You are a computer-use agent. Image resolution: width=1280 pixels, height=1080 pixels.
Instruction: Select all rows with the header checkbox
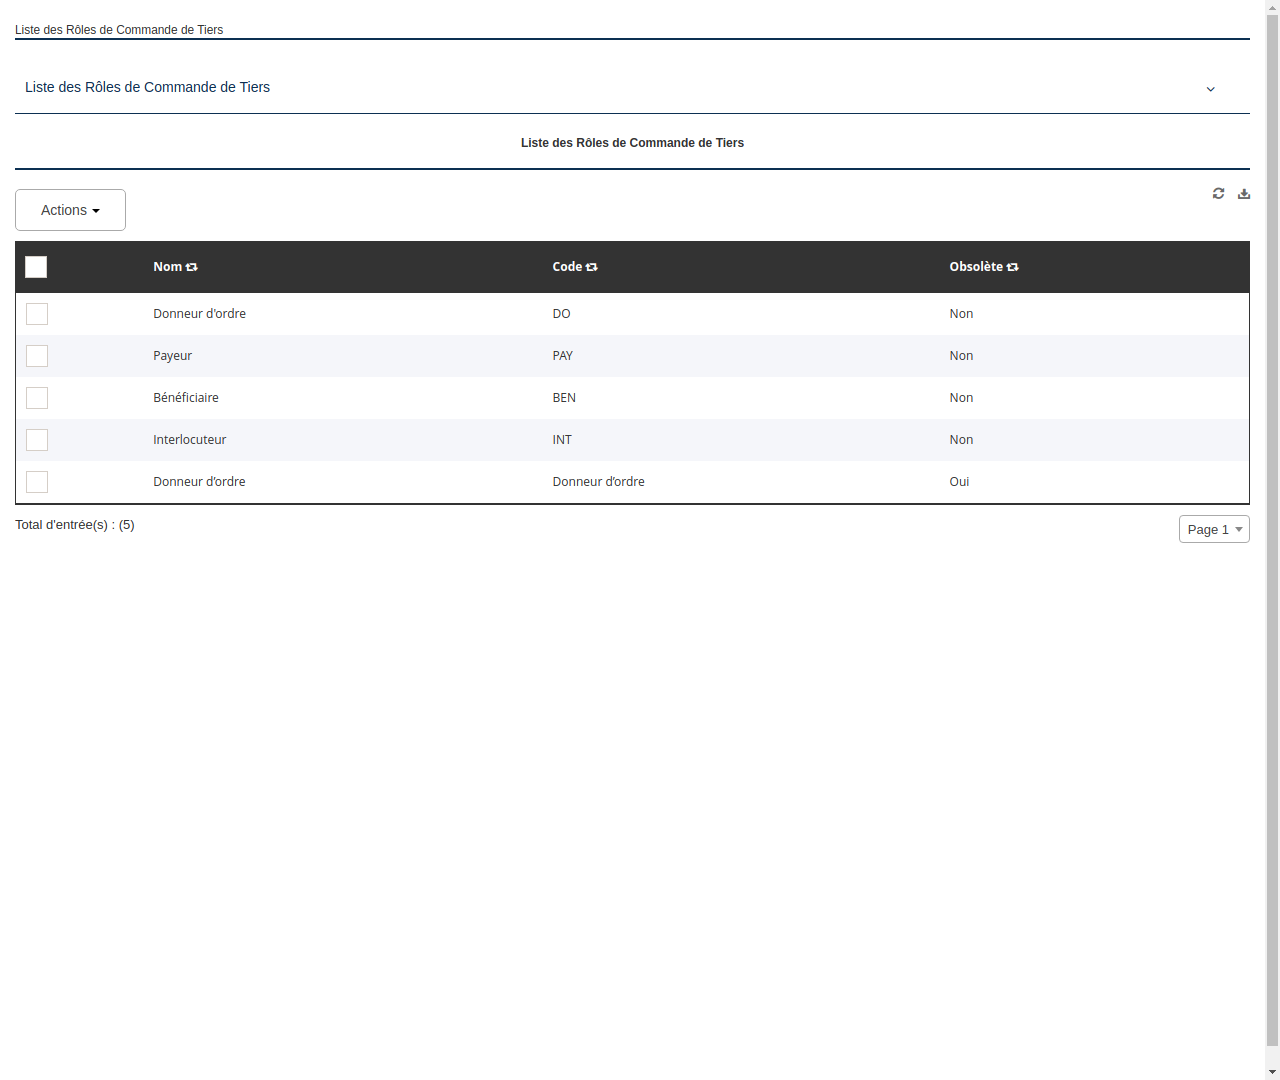(36, 267)
